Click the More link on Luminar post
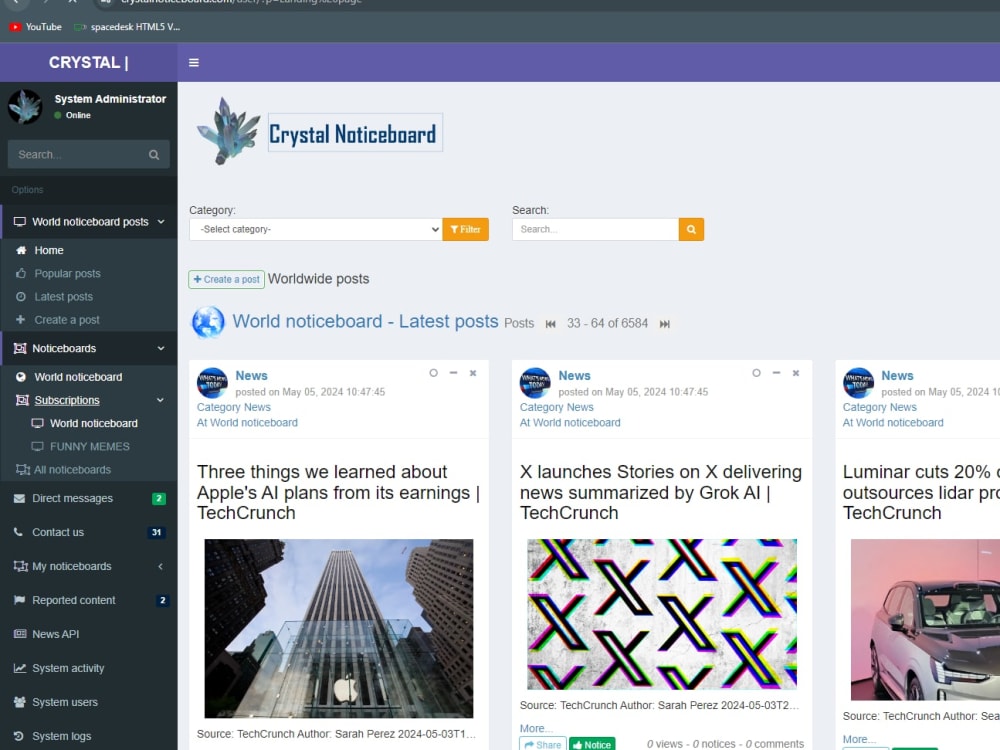1000x750 pixels. click(859, 739)
